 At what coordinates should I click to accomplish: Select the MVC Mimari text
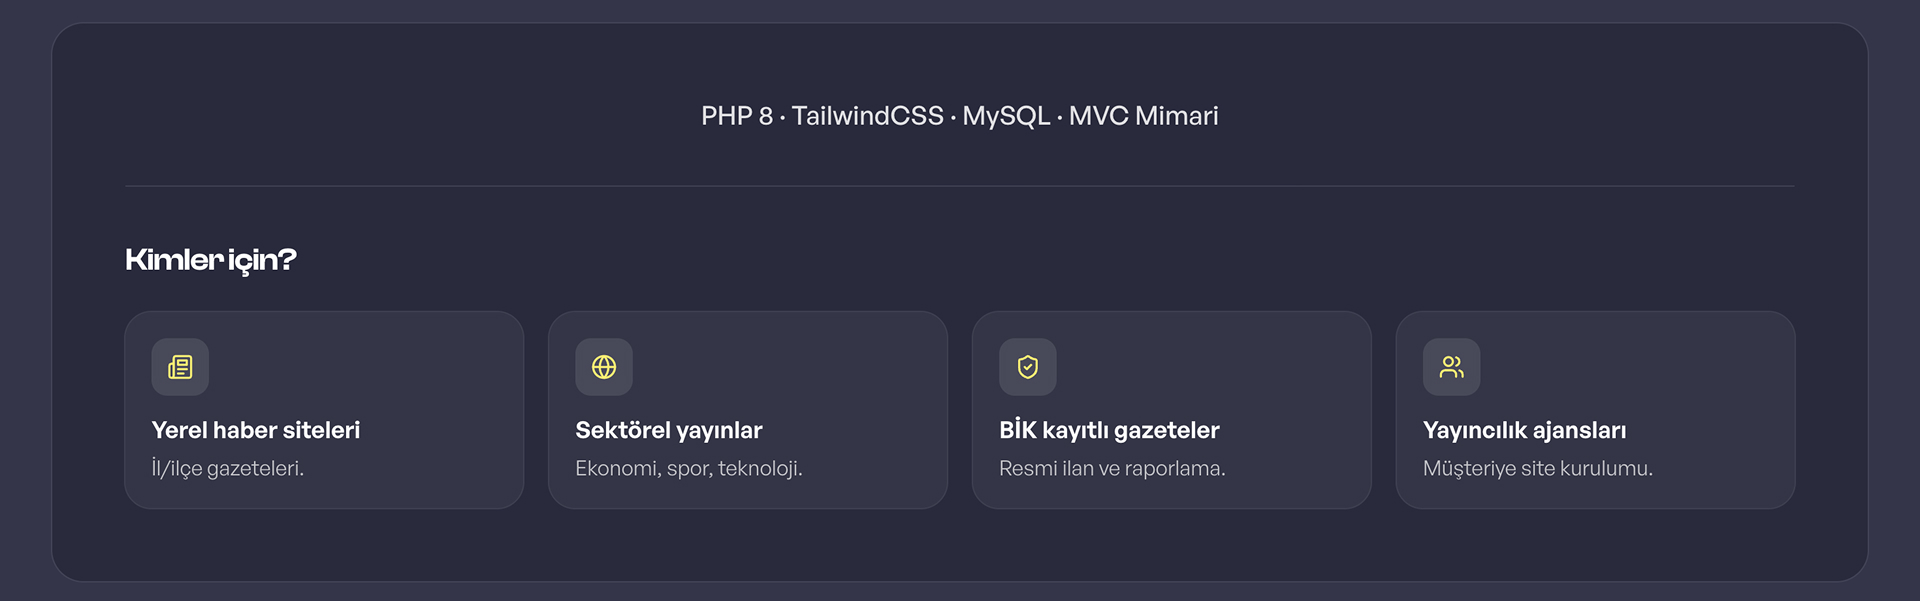click(x=1144, y=116)
